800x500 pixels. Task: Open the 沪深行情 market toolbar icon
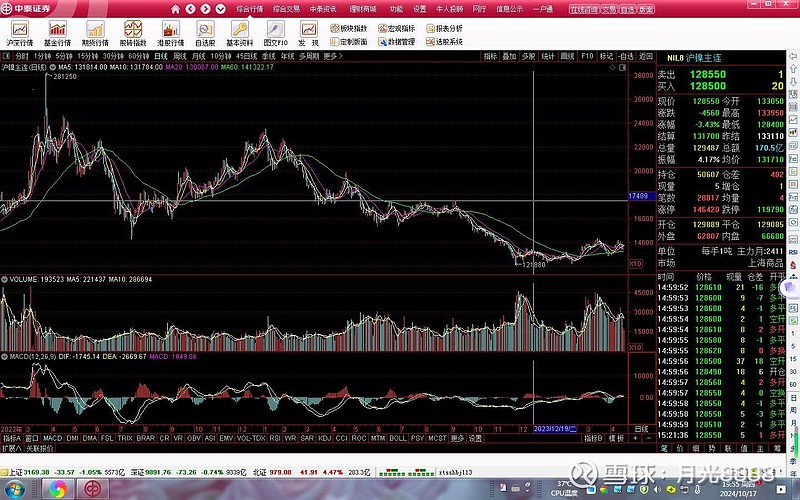(19, 35)
